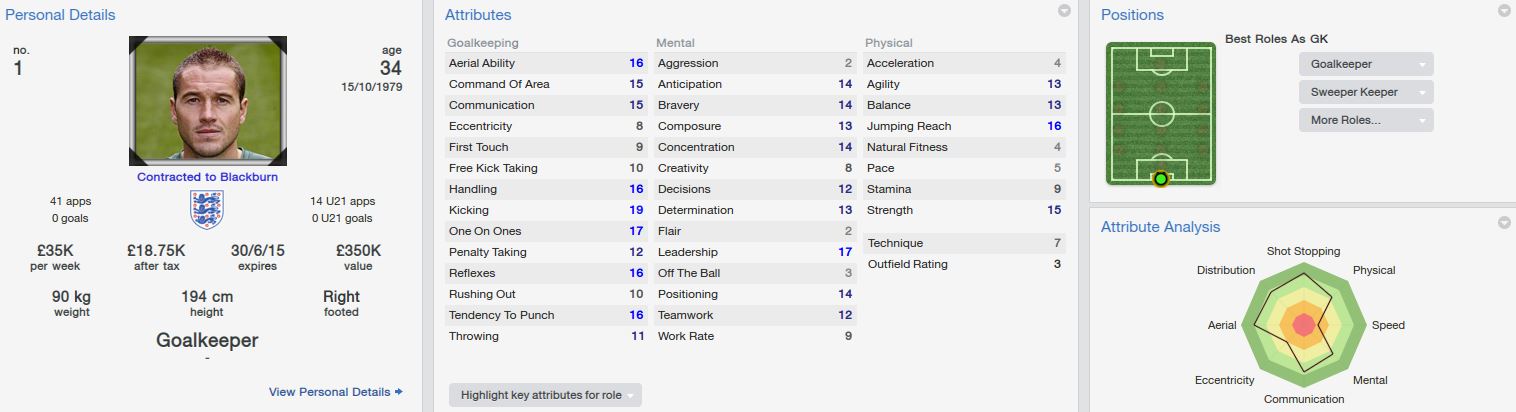The height and width of the screenshot is (412, 1516).
Task: Click the Personal Details panel heading
Action: (58, 15)
